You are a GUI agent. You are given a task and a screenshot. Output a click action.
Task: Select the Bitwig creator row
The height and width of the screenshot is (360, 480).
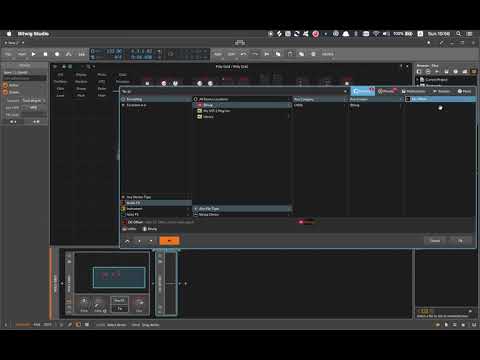coord(376,105)
